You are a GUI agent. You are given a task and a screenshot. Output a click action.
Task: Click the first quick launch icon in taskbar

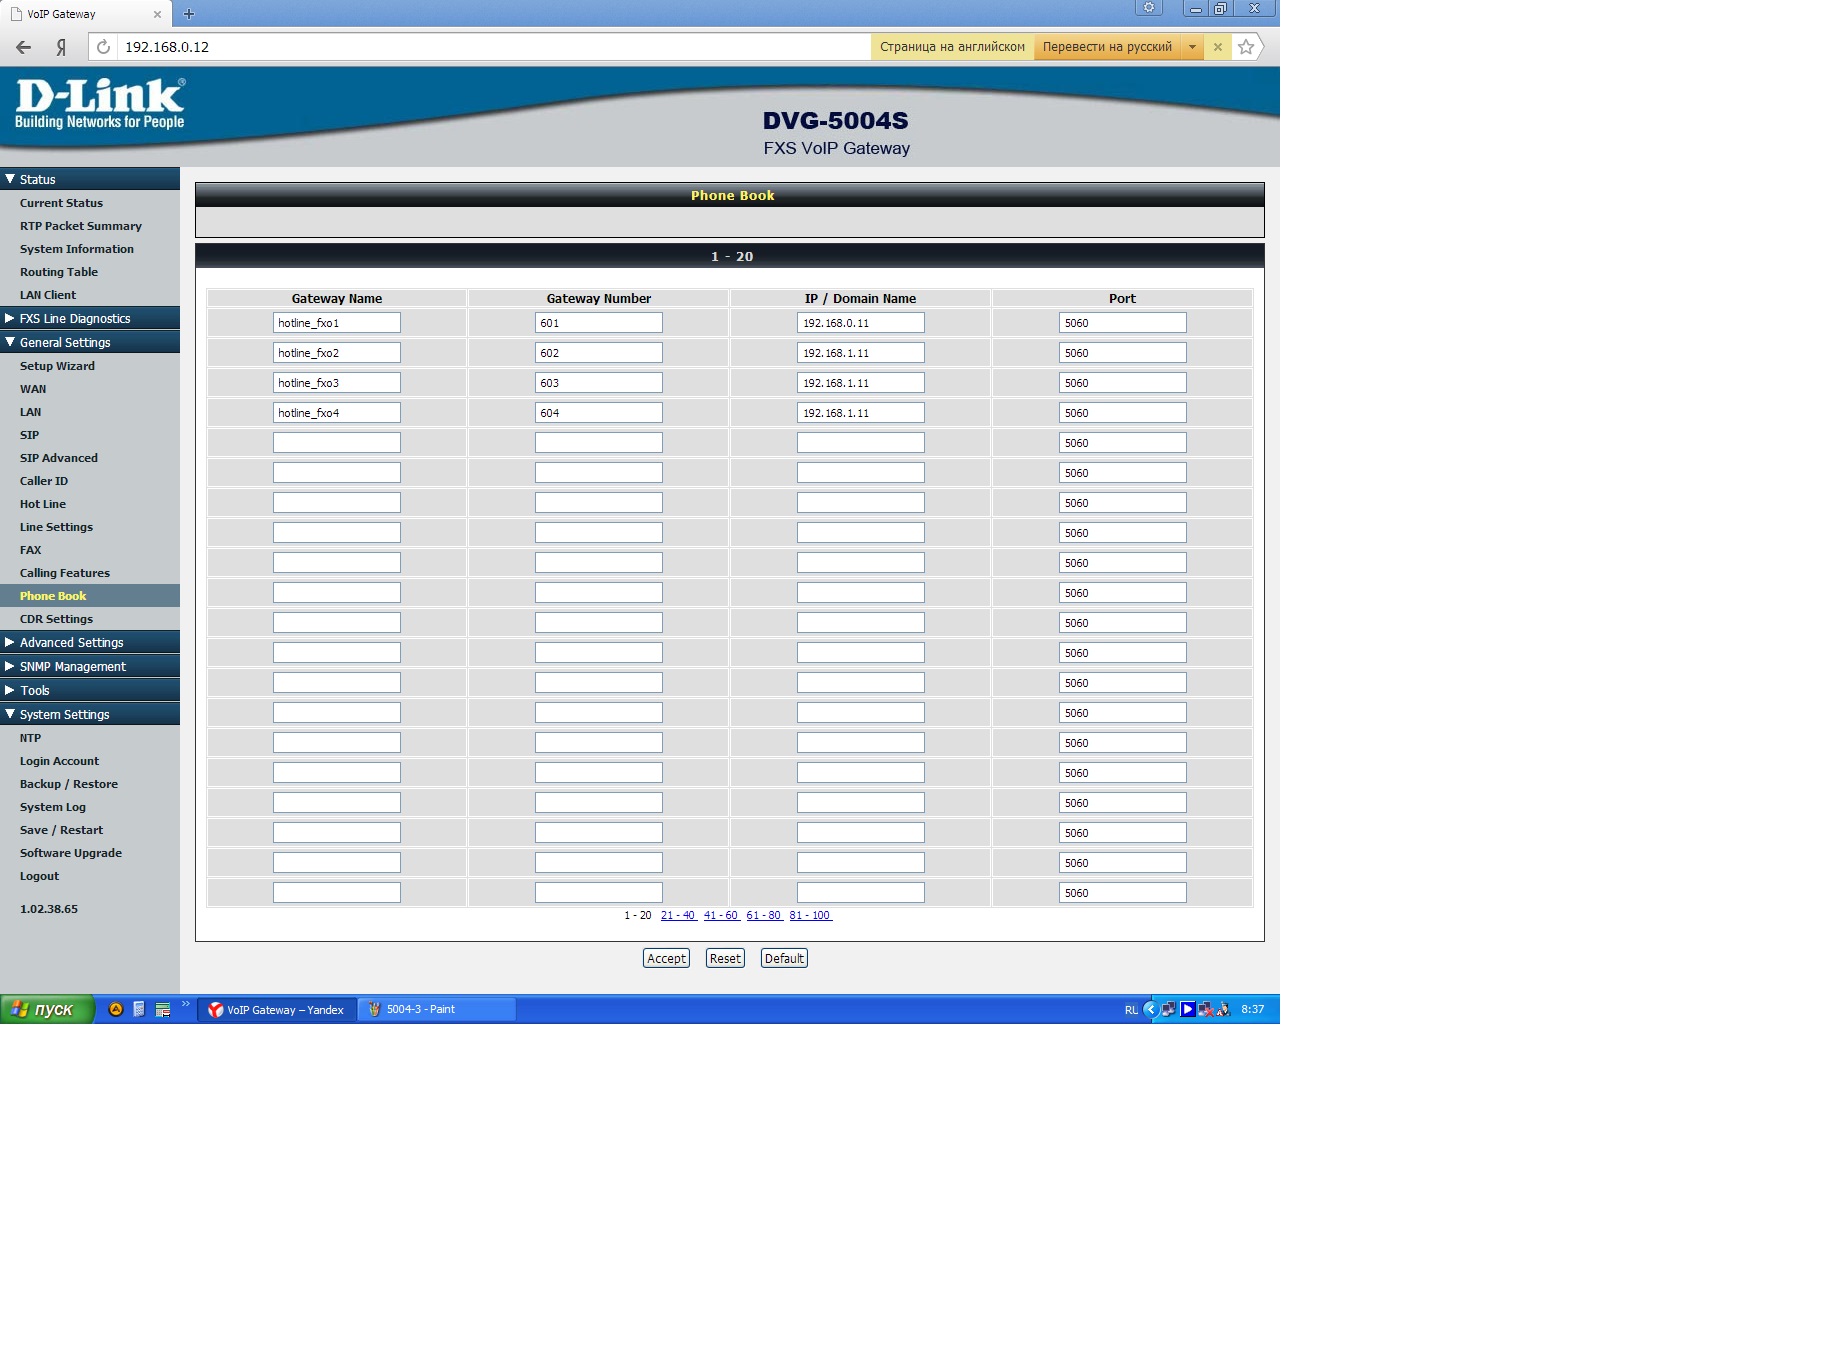click(116, 1009)
